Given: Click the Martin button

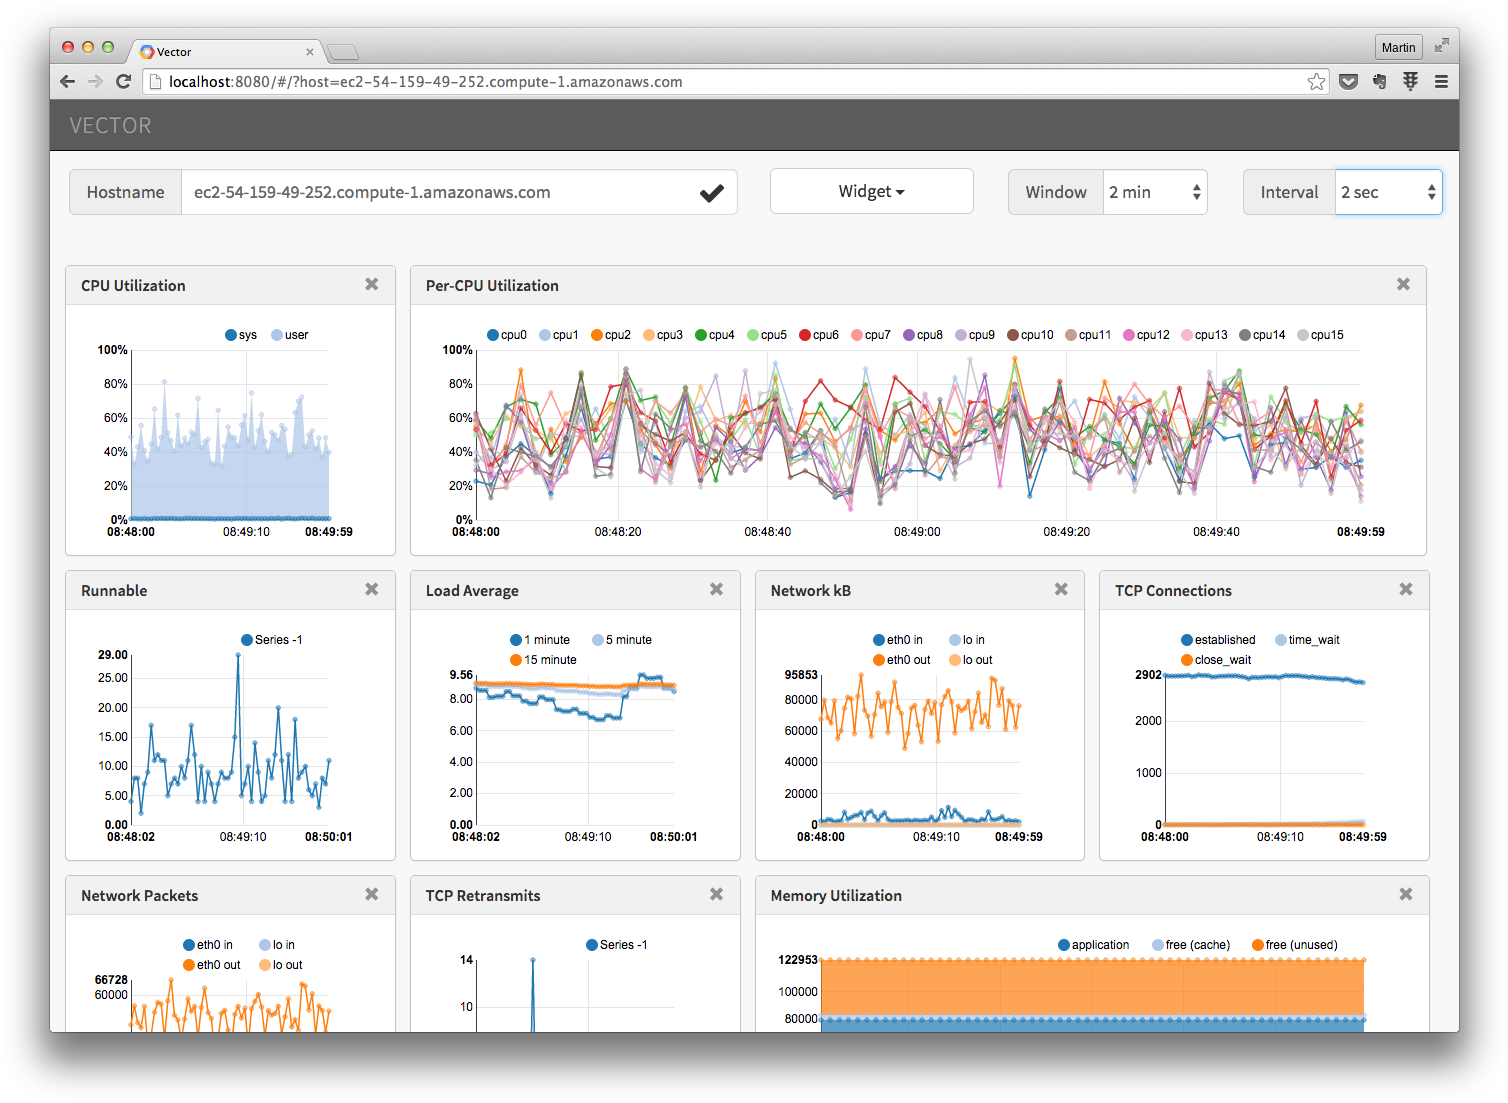Looking at the screenshot, I should 1398,46.
